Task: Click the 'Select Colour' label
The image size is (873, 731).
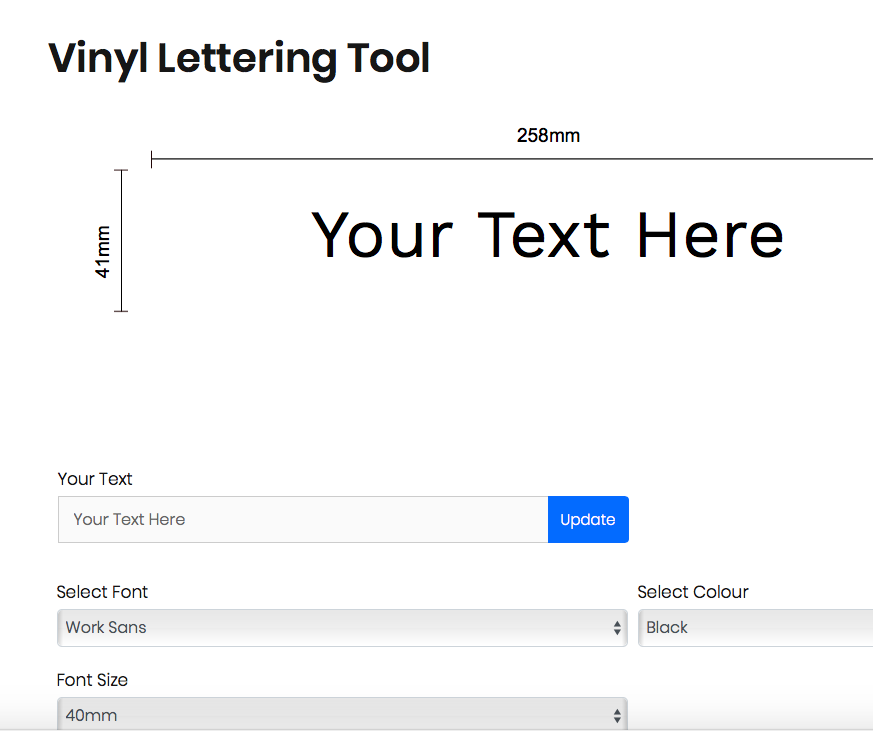Action: click(693, 592)
